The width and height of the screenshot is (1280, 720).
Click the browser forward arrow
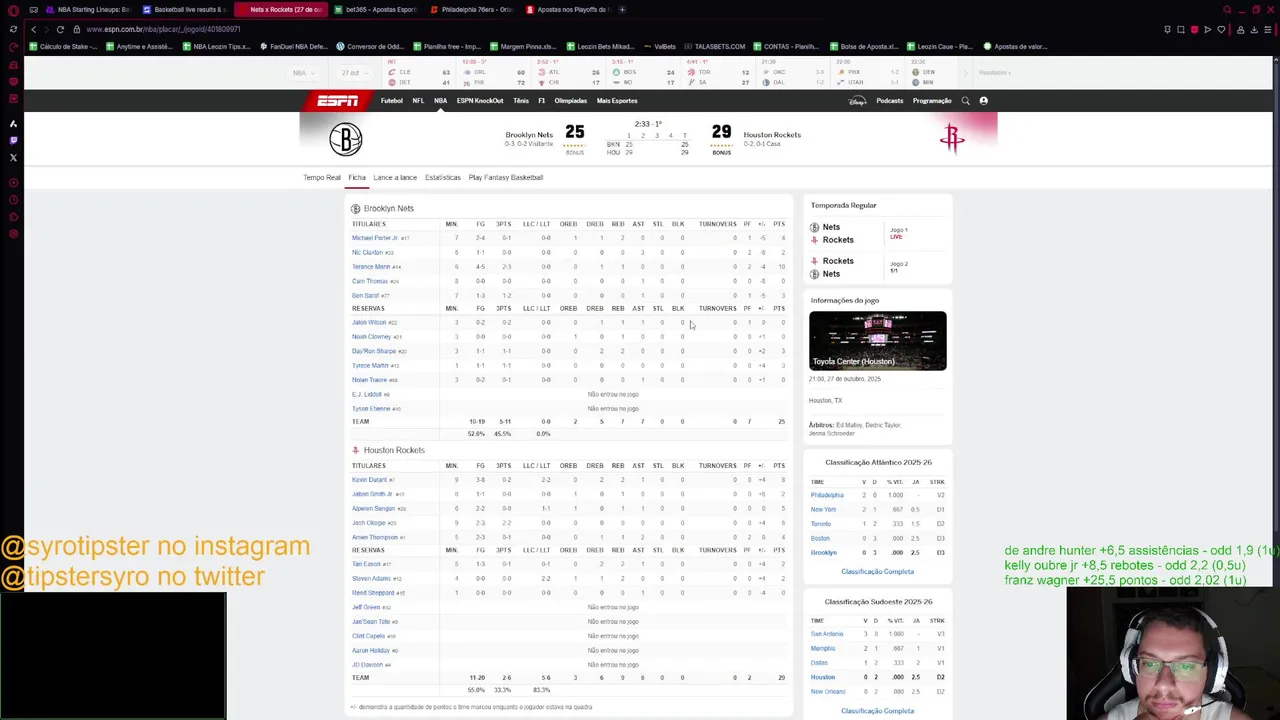(x=46, y=29)
